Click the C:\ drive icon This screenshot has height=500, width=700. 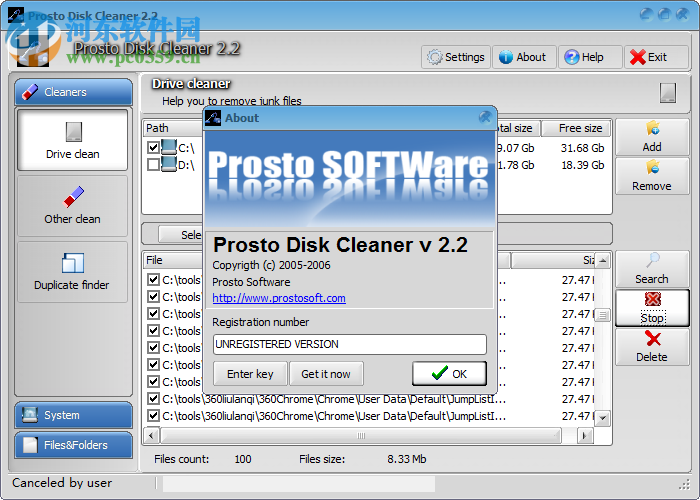click(x=169, y=147)
